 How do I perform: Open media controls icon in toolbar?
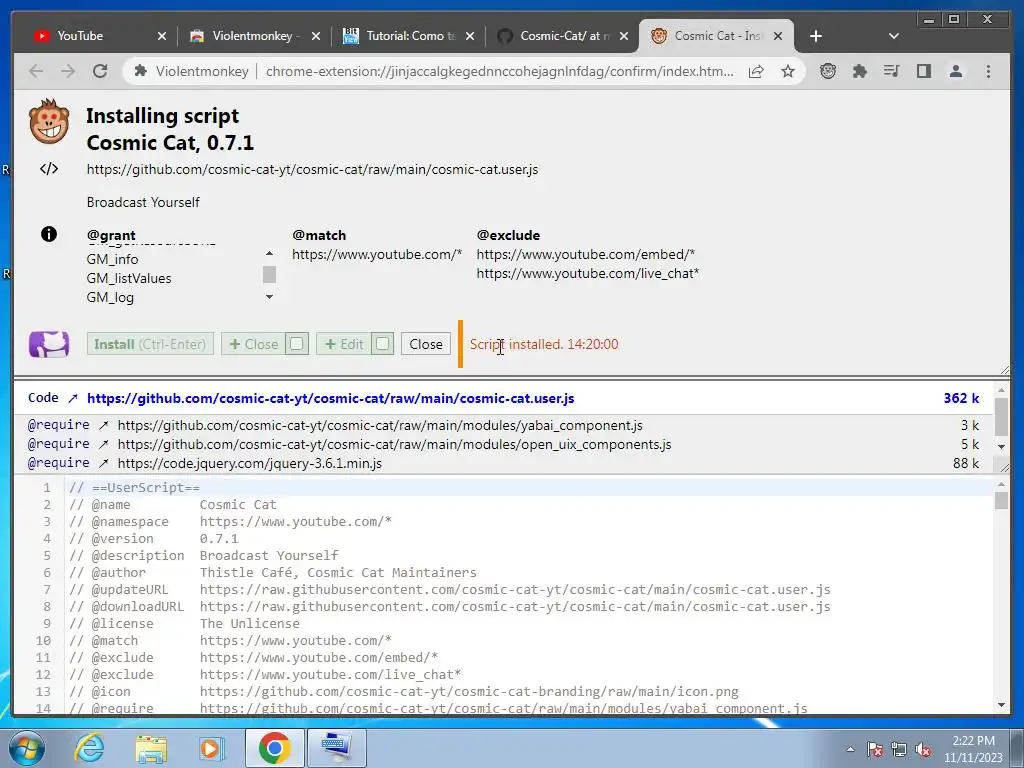pyautogui.click(x=891, y=71)
